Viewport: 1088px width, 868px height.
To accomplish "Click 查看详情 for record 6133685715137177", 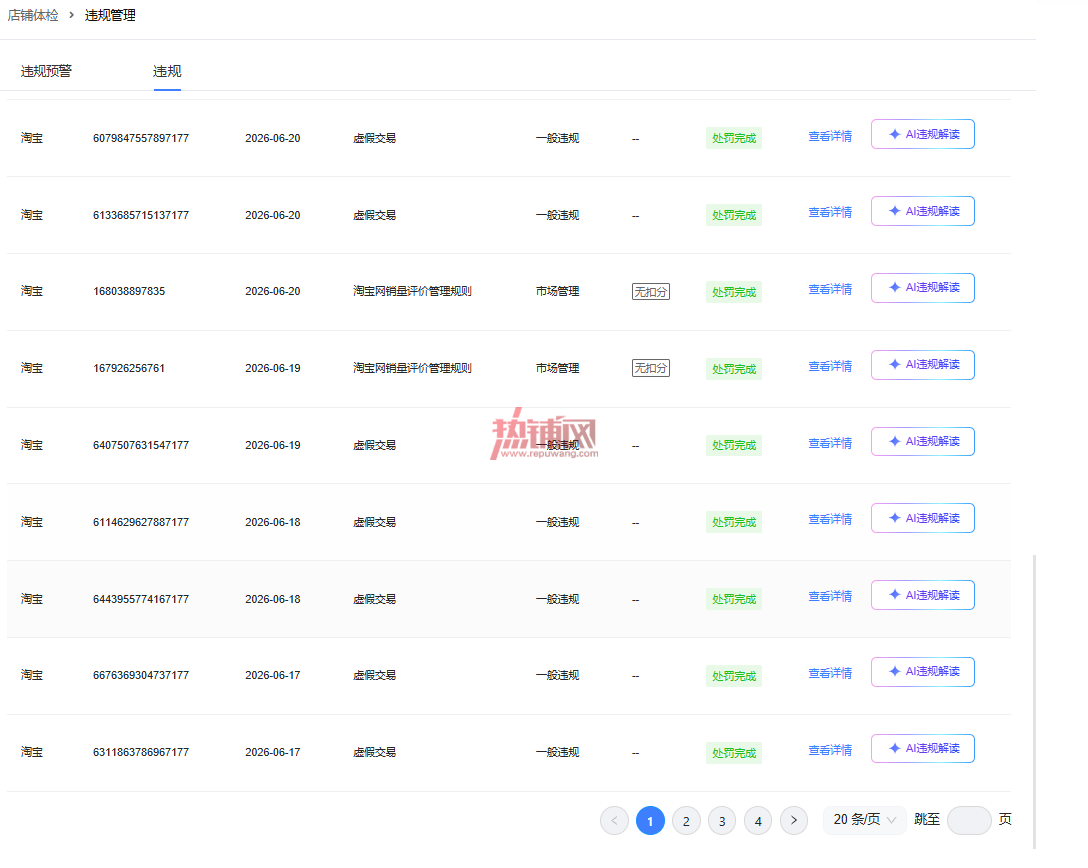I will coord(830,212).
